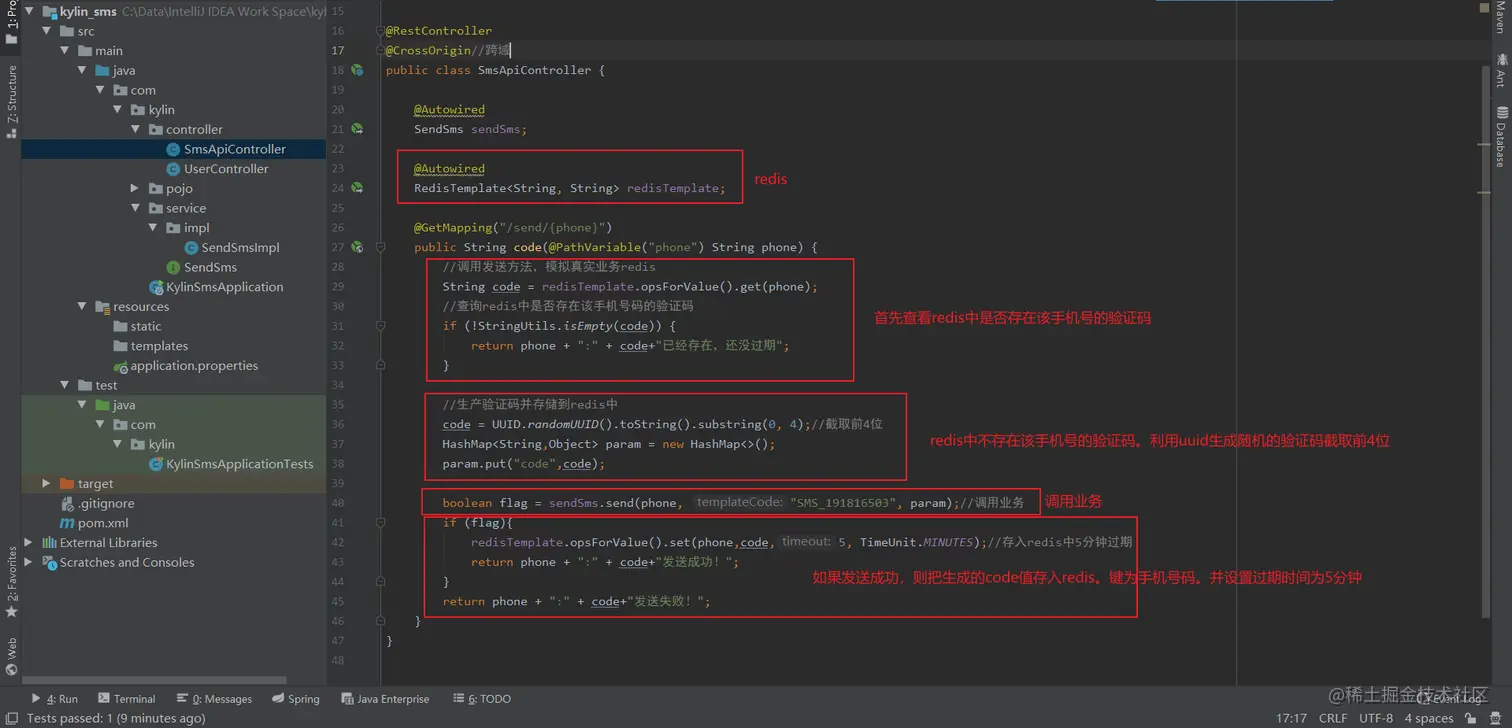Click the KylinSmsApplicationTests class icon
Image resolution: width=1512 pixels, height=728 pixels.
click(156, 464)
